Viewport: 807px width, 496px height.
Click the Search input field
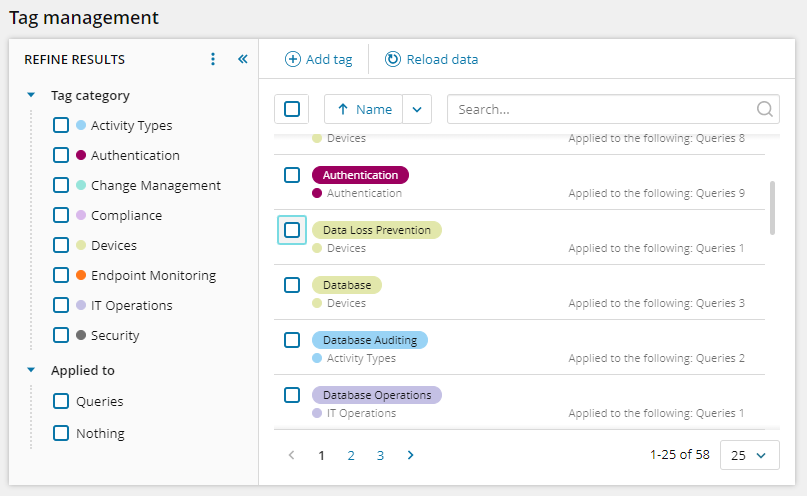[x=613, y=109]
